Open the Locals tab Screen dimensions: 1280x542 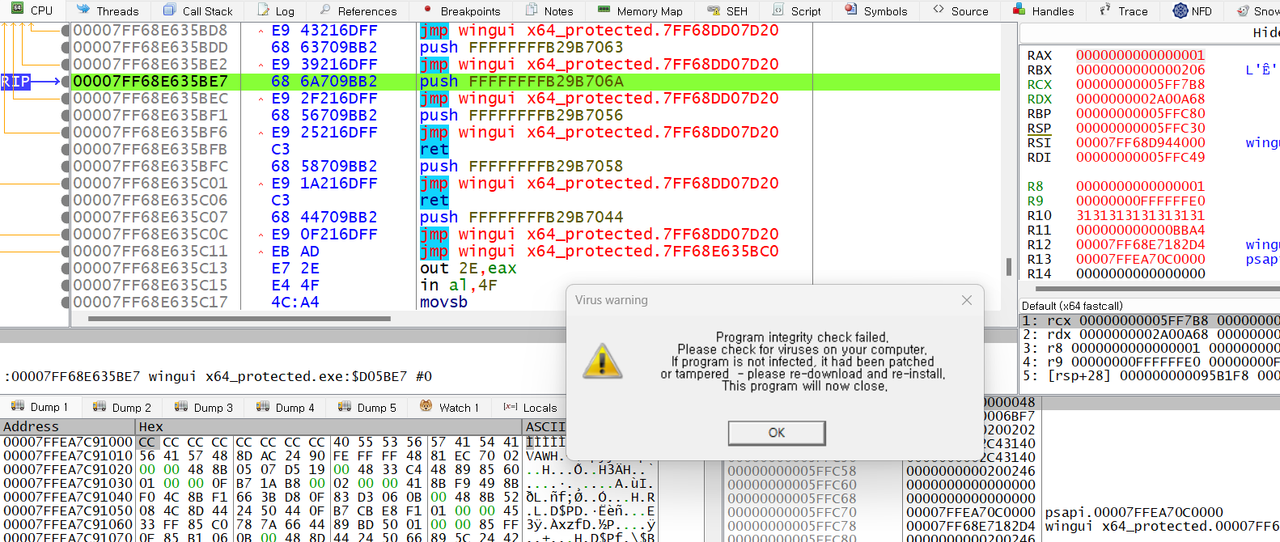pos(530,407)
